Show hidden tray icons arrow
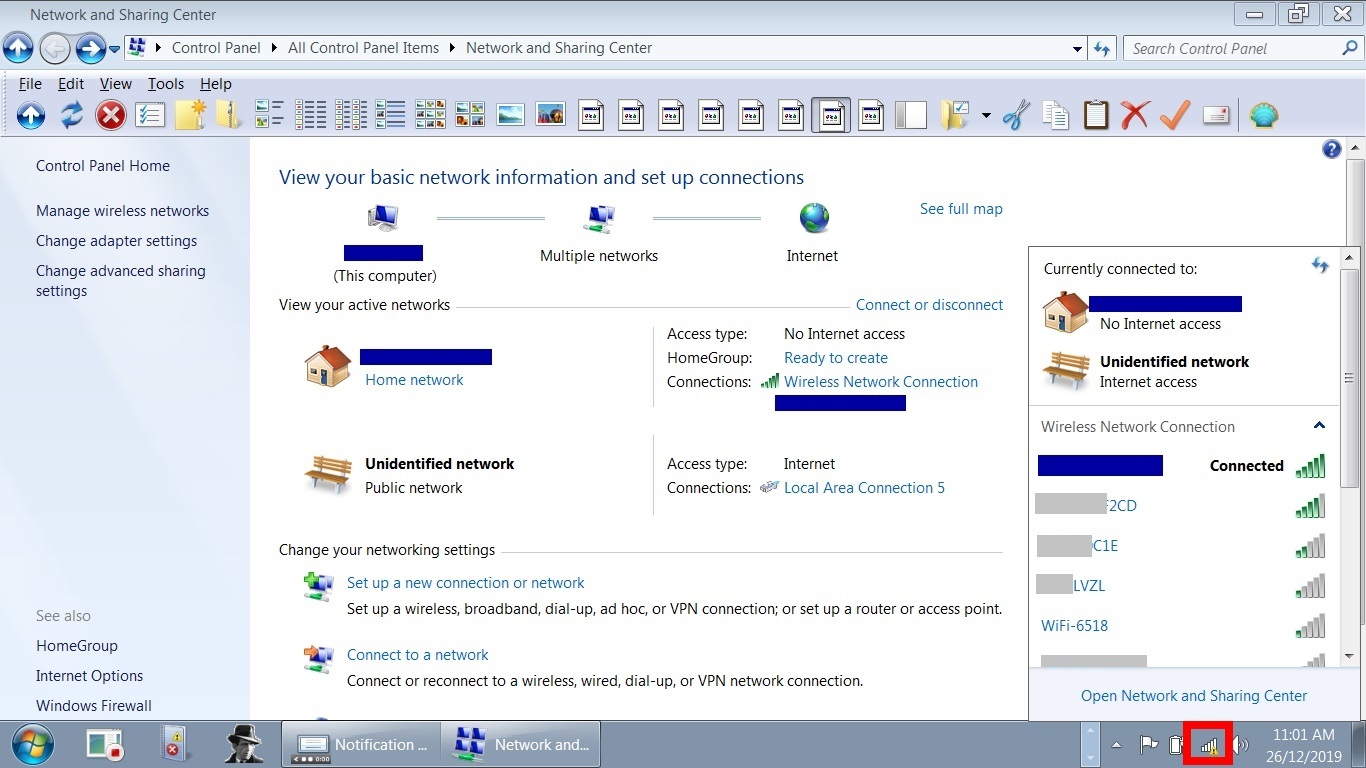The image size is (1366, 768). (1117, 745)
